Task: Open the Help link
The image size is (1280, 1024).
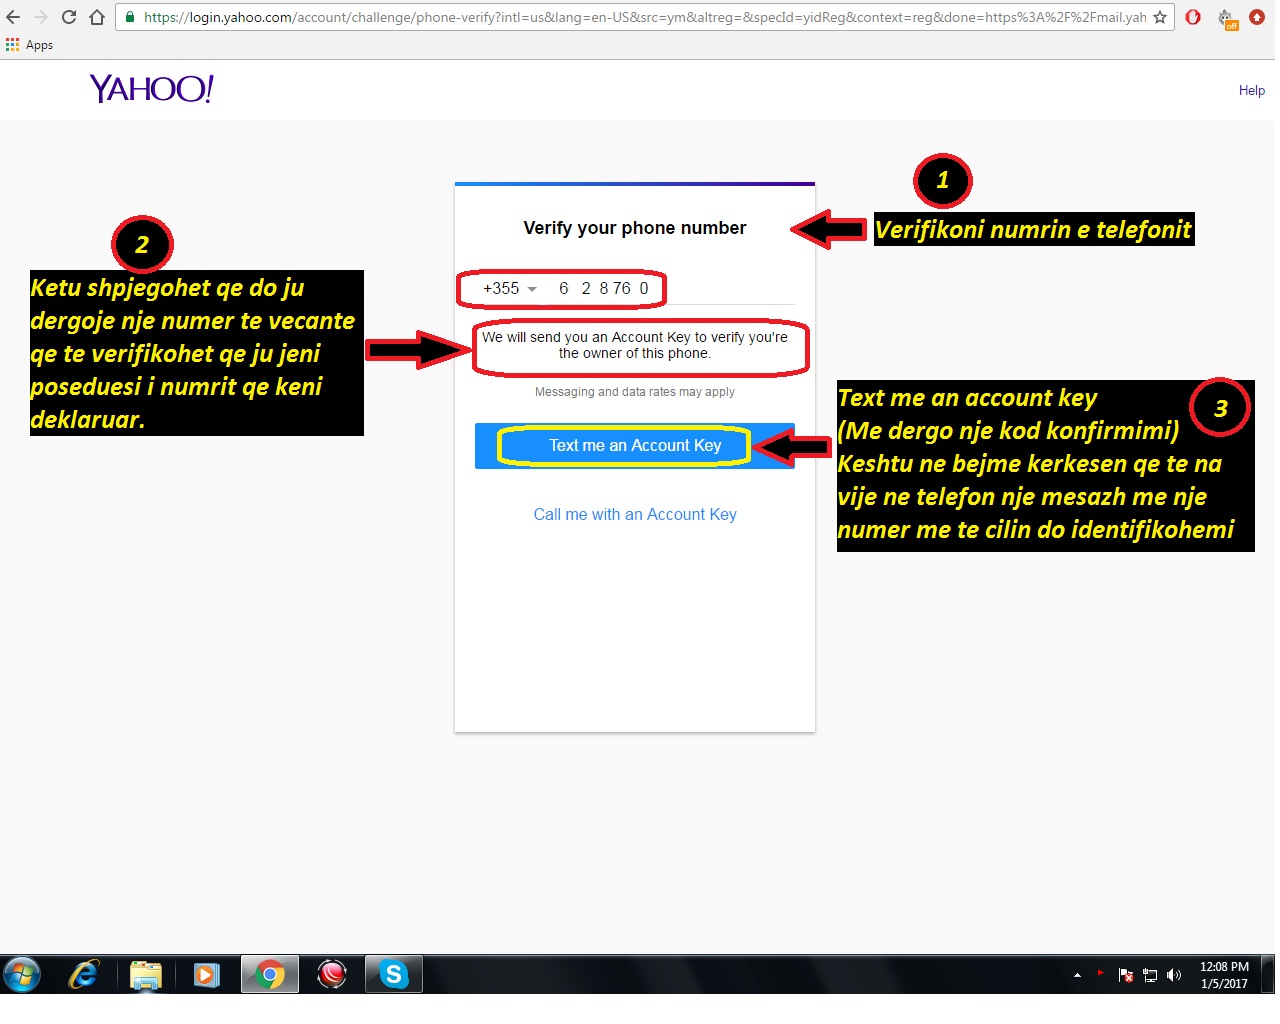Action: click(x=1252, y=90)
